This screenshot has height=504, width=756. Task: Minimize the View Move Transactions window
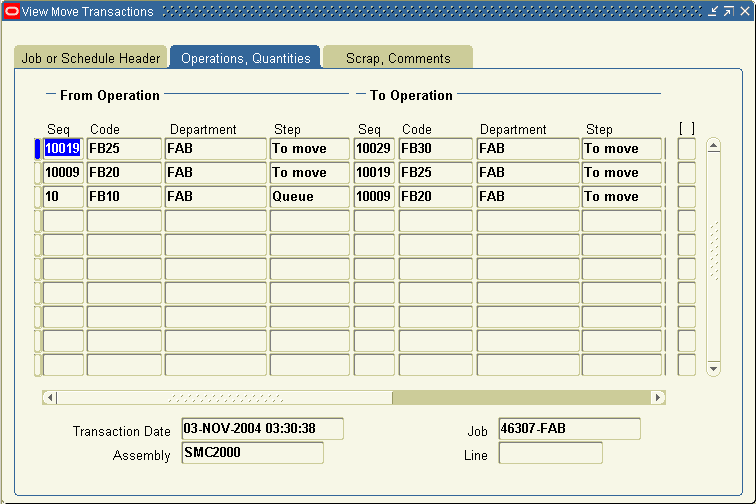713,11
